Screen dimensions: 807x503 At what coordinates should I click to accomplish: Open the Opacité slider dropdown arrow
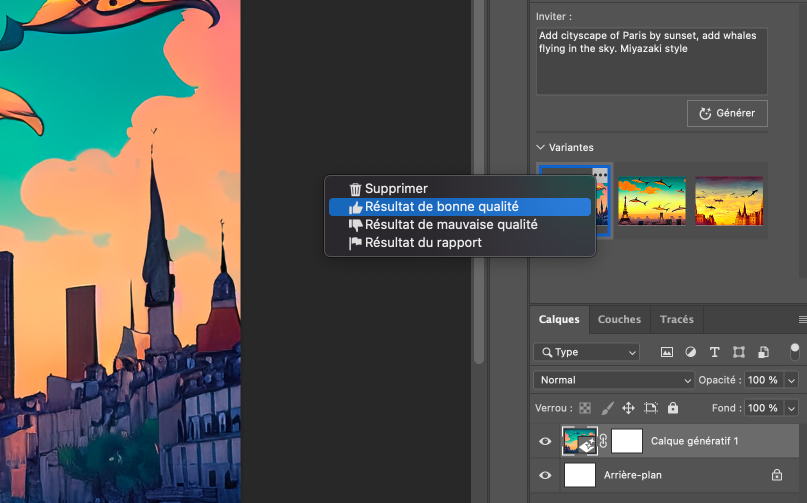791,380
